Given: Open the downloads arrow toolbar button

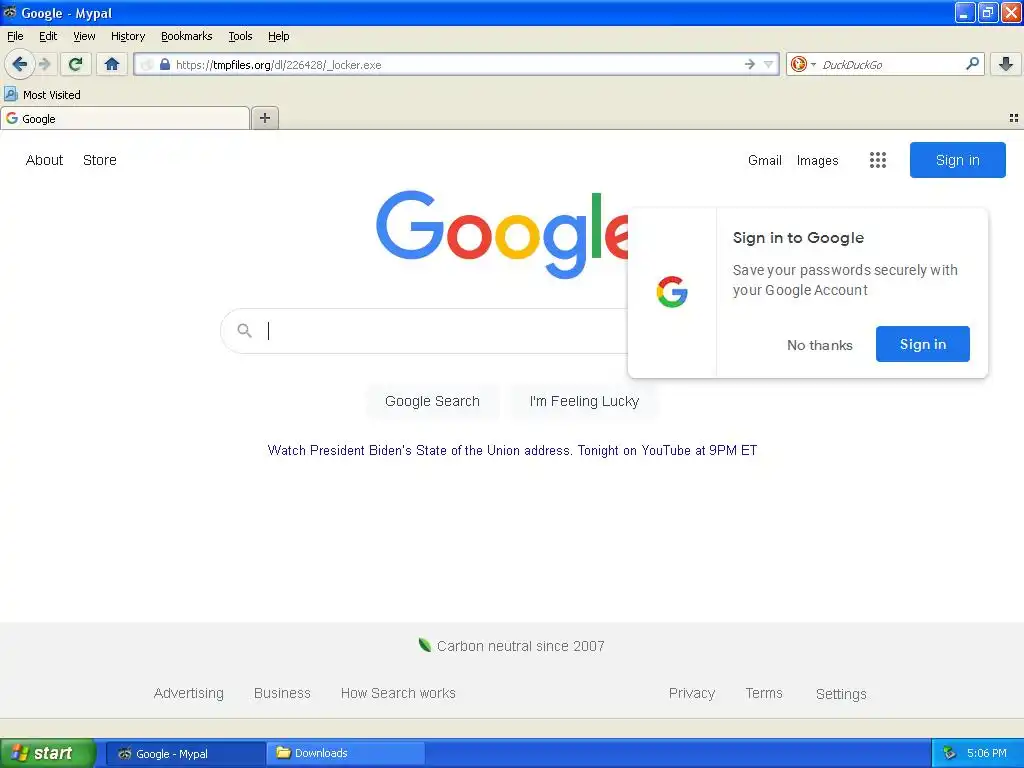Looking at the screenshot, I should (1006, 64).
